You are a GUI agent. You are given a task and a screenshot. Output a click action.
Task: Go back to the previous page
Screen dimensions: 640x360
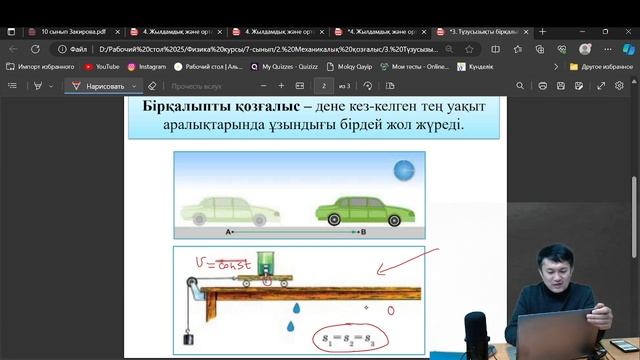click(13, 49)
